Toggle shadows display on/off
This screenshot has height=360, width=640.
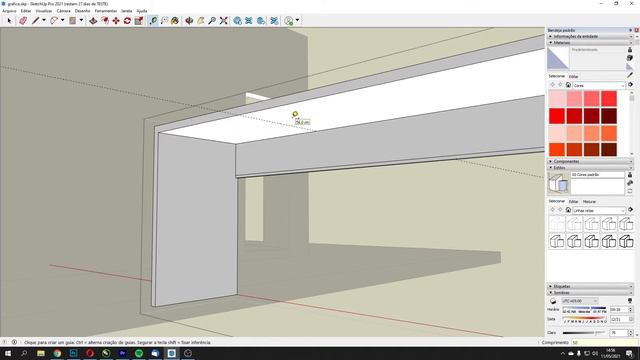[553, 301]
